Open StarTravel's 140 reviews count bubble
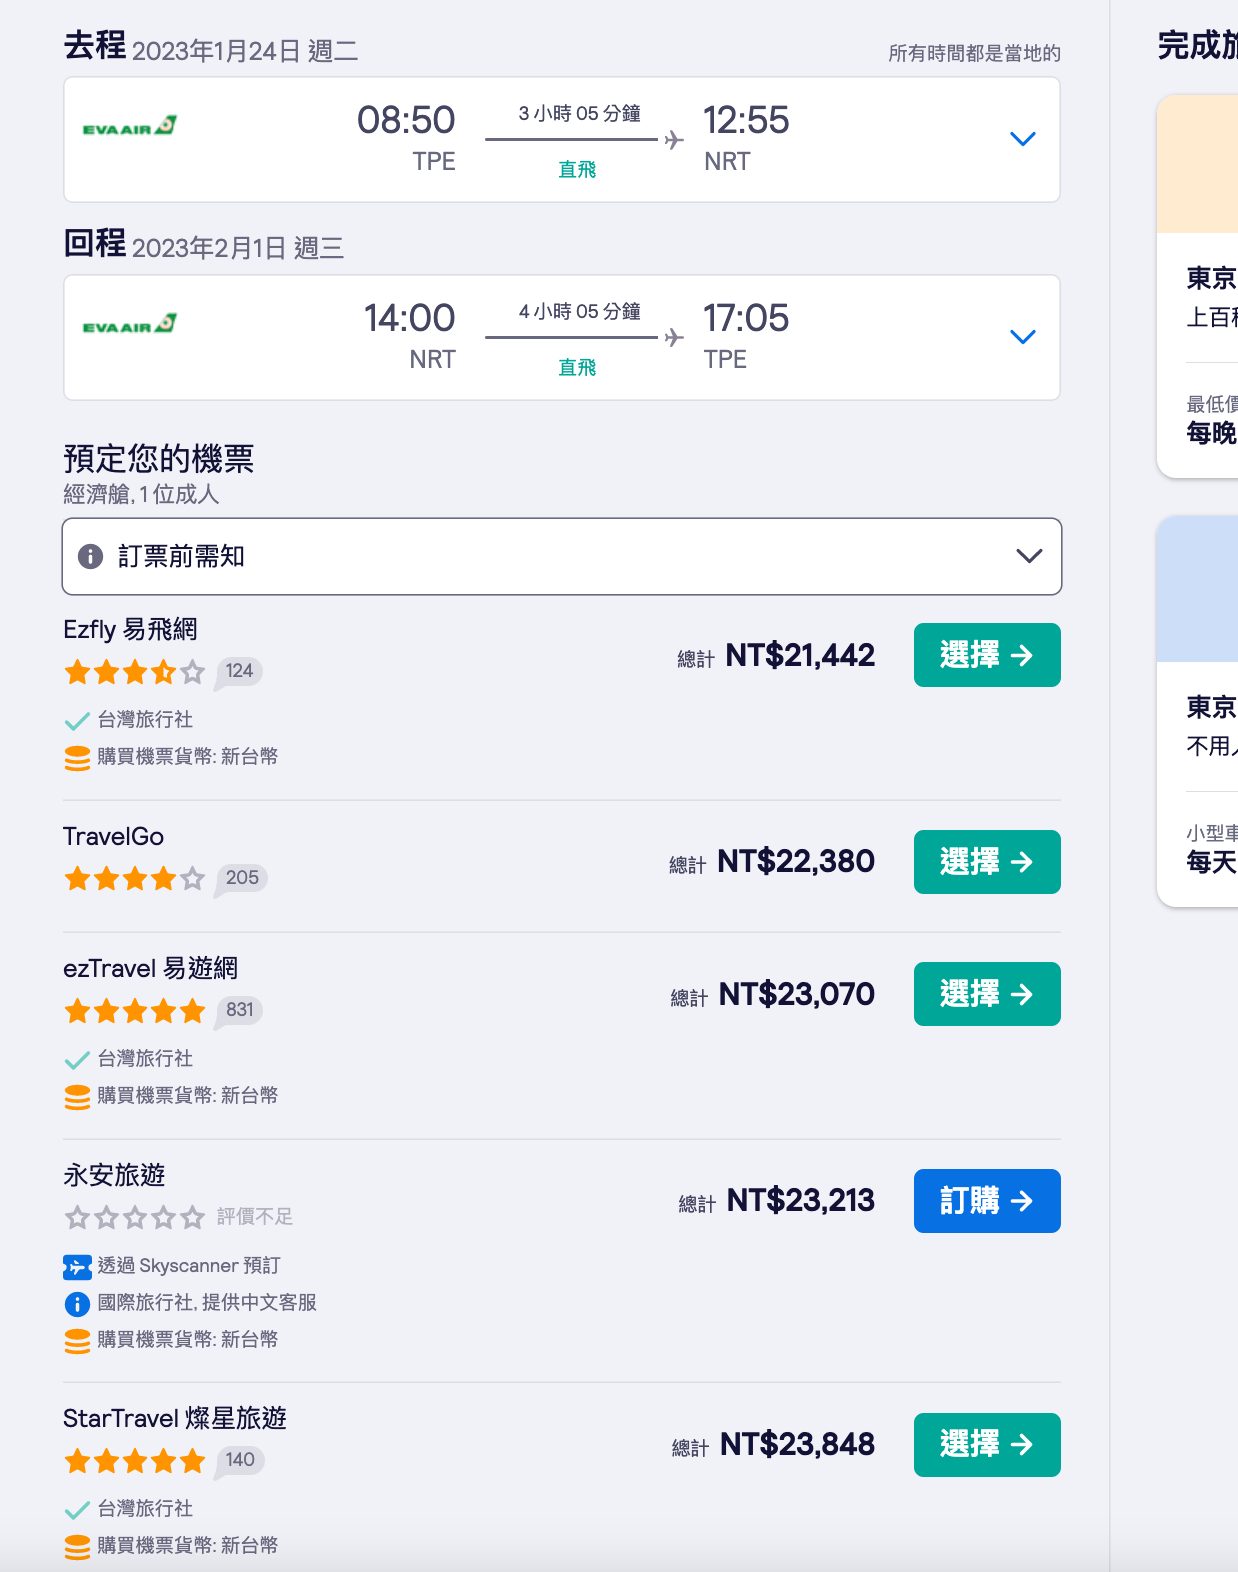Image resolution: width=1238 pixels, height=1572 pixels. click(240, 1460)
